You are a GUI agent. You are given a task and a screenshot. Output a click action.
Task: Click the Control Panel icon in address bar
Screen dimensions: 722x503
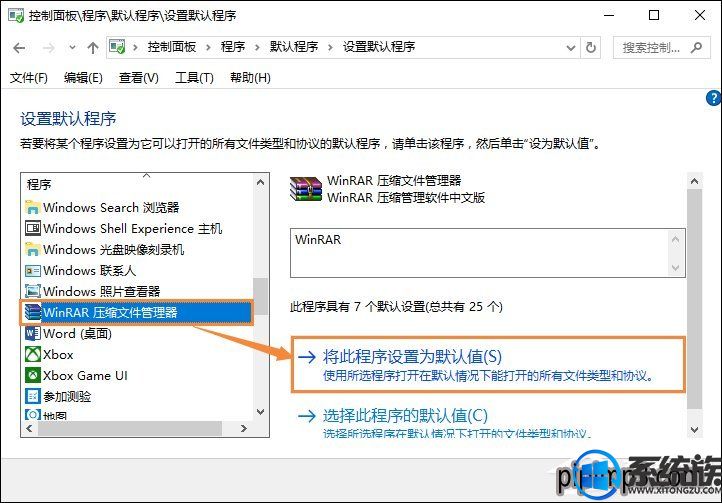coord(117,47)
